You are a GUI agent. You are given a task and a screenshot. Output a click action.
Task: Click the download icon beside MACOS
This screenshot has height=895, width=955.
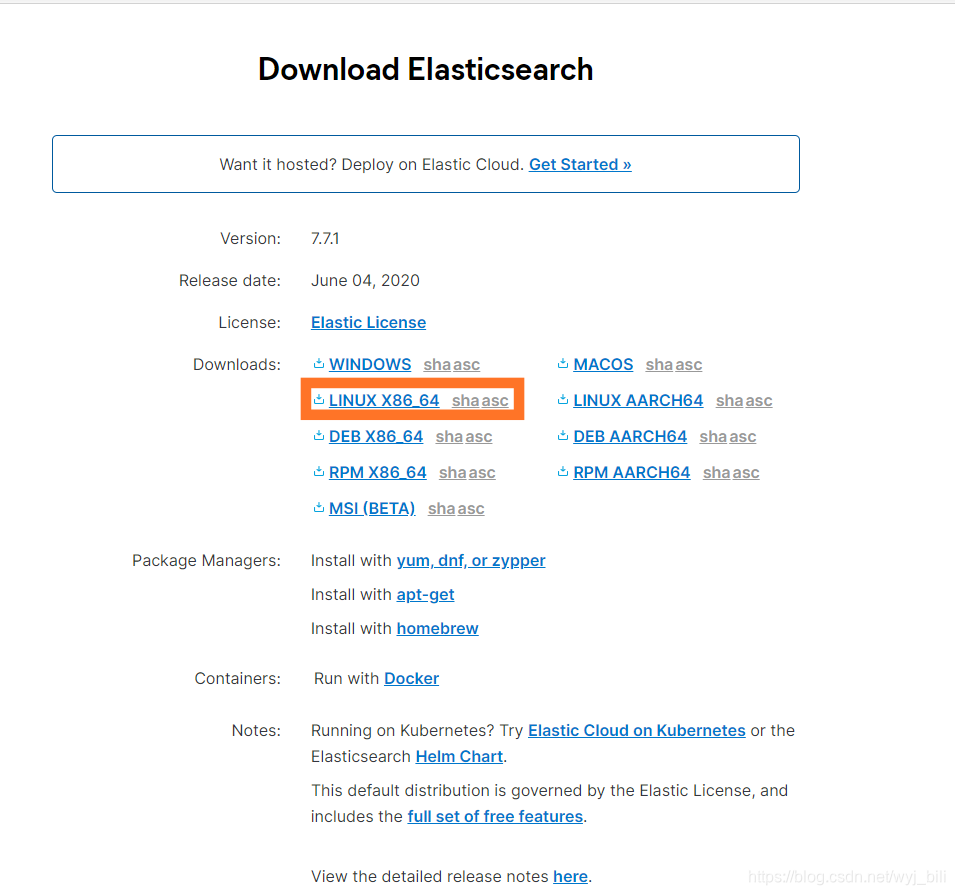(563, 364)
